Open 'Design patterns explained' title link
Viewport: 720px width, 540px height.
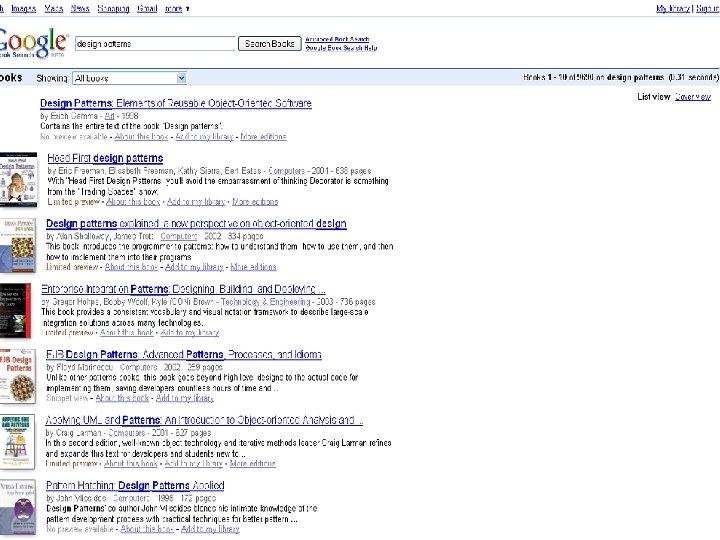[x=196, y=224]
